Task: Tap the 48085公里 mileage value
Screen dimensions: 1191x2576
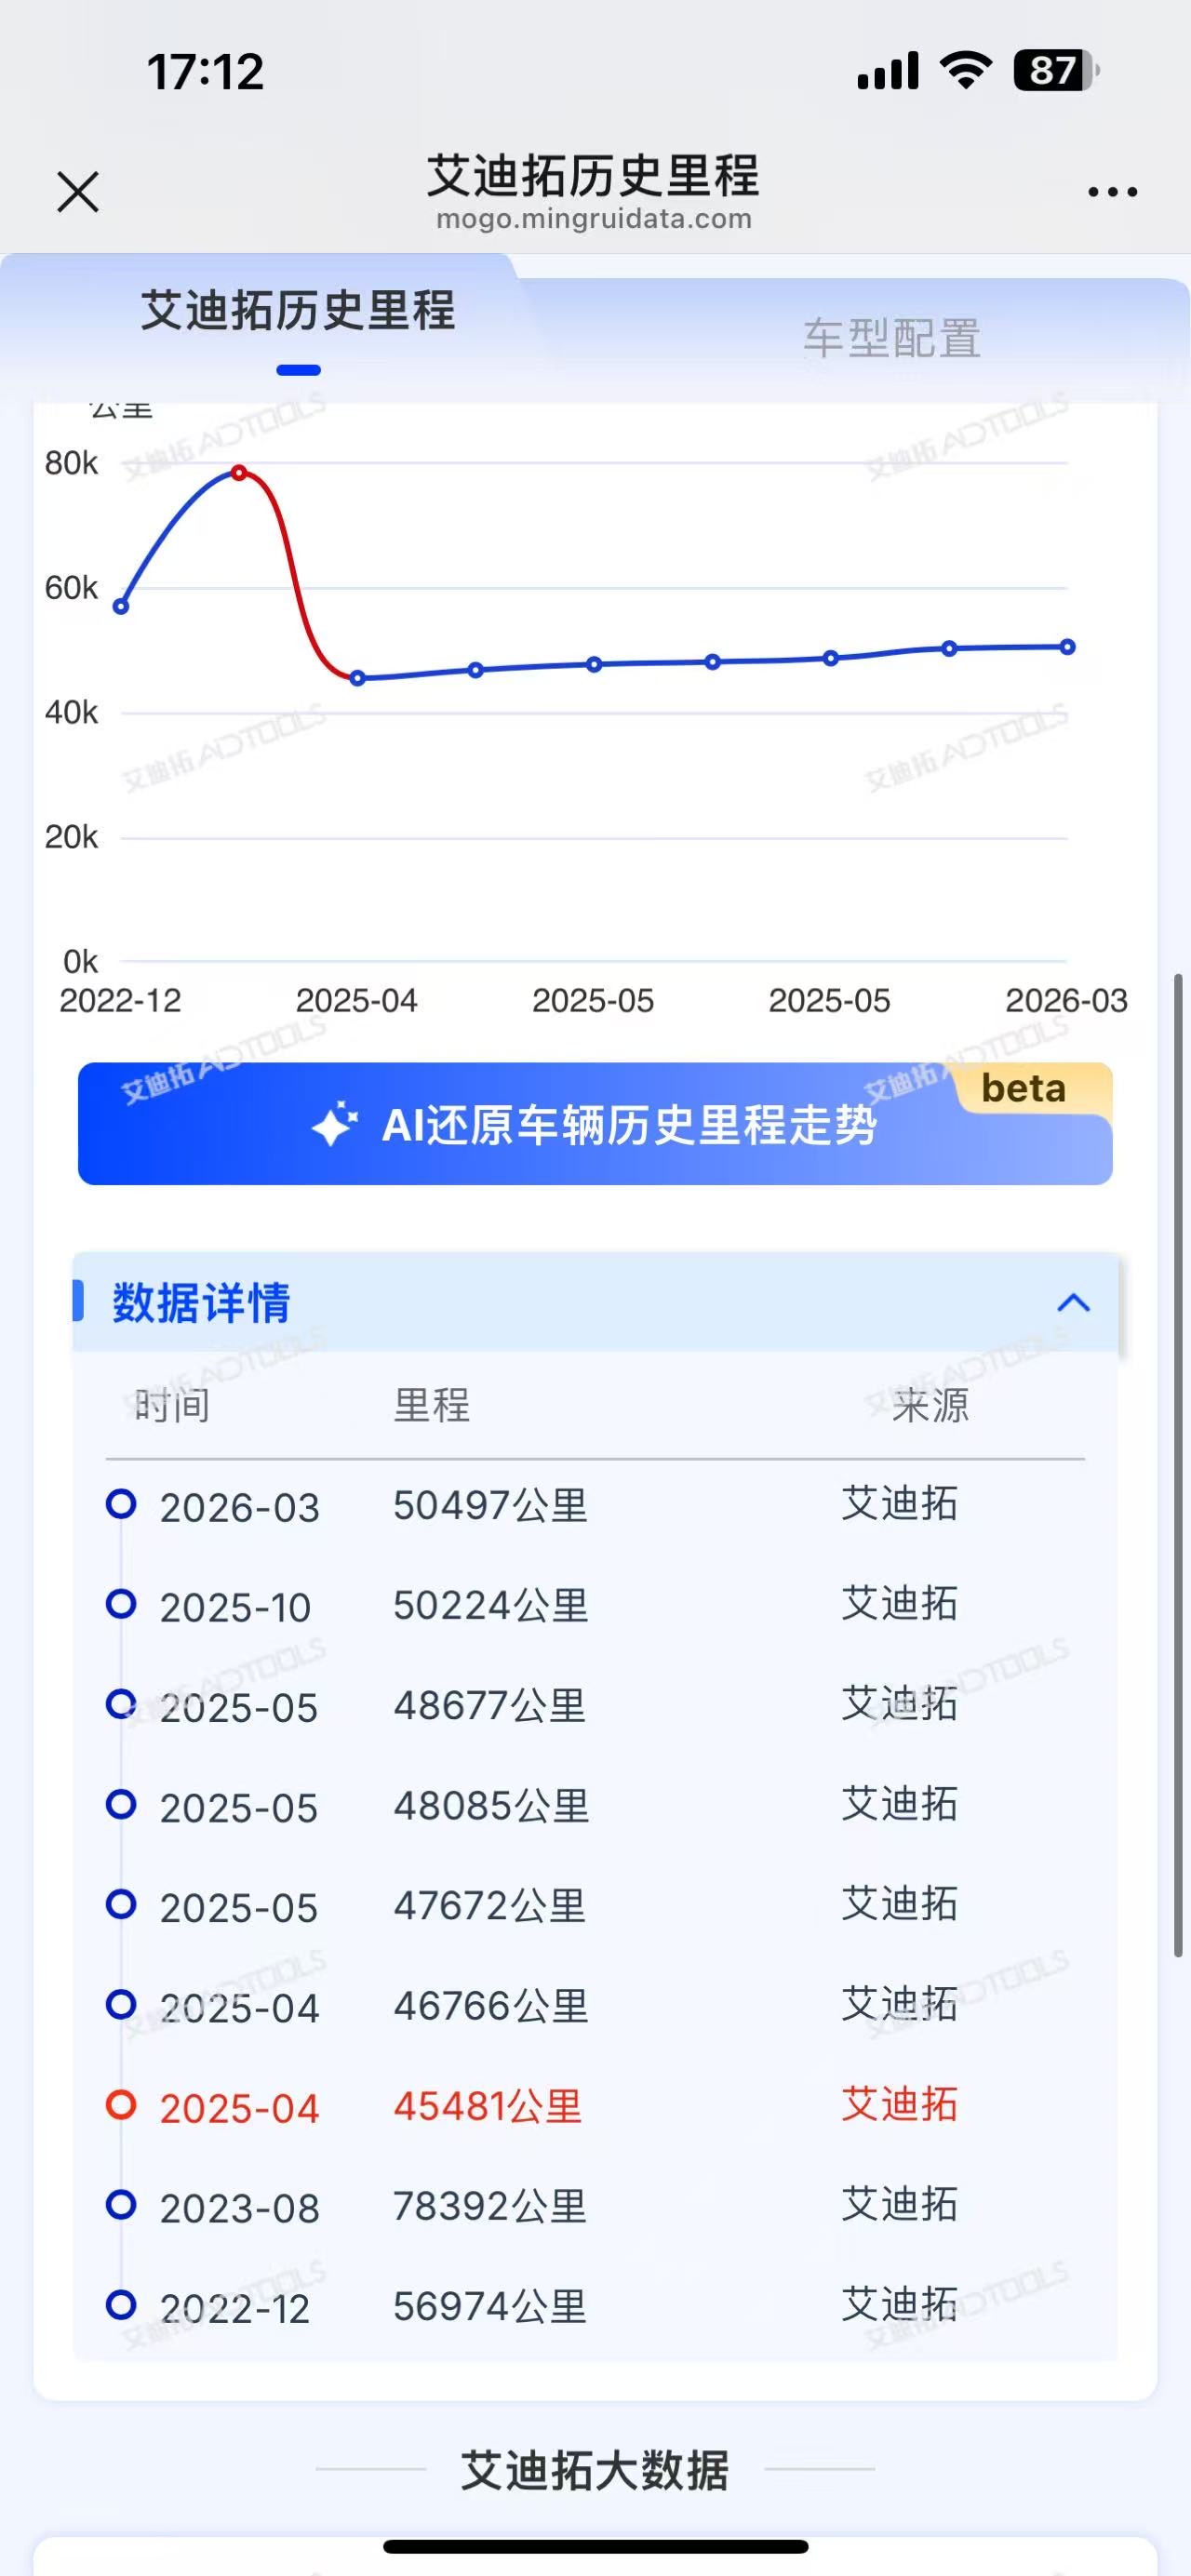Action: click(490, 1805)
